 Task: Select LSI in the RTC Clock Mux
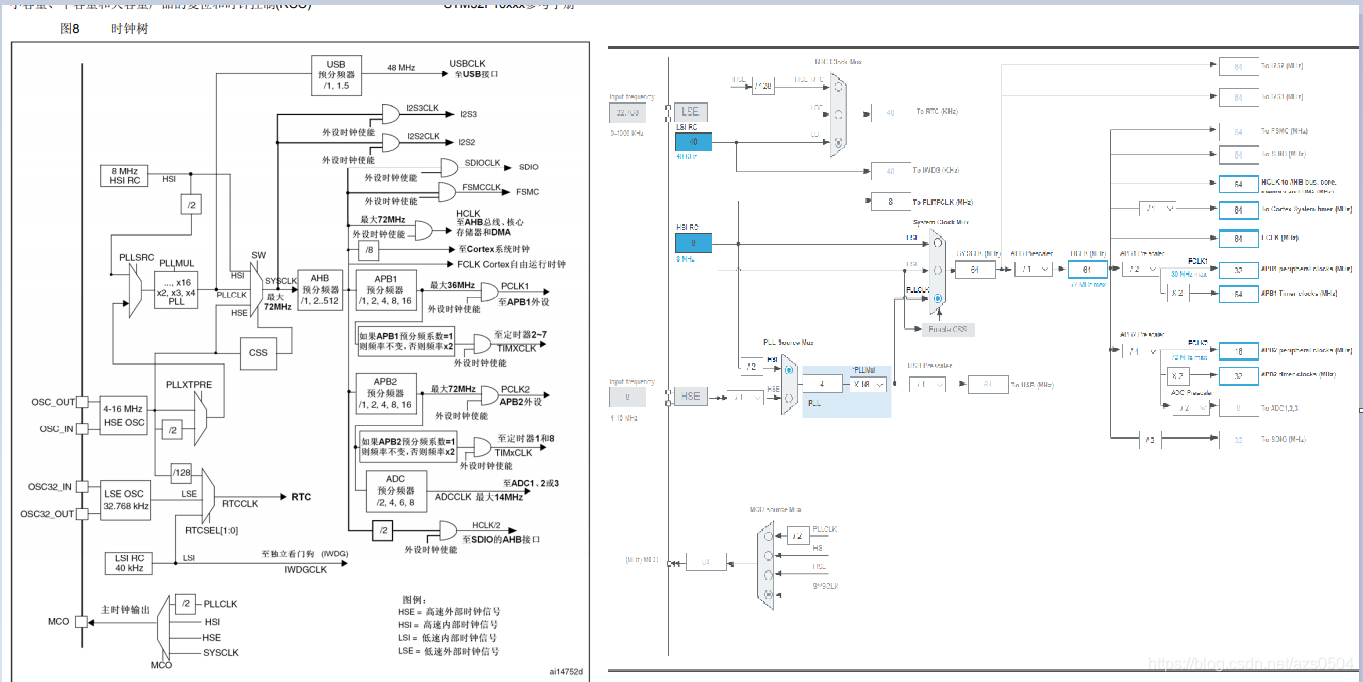pos(839,142)
